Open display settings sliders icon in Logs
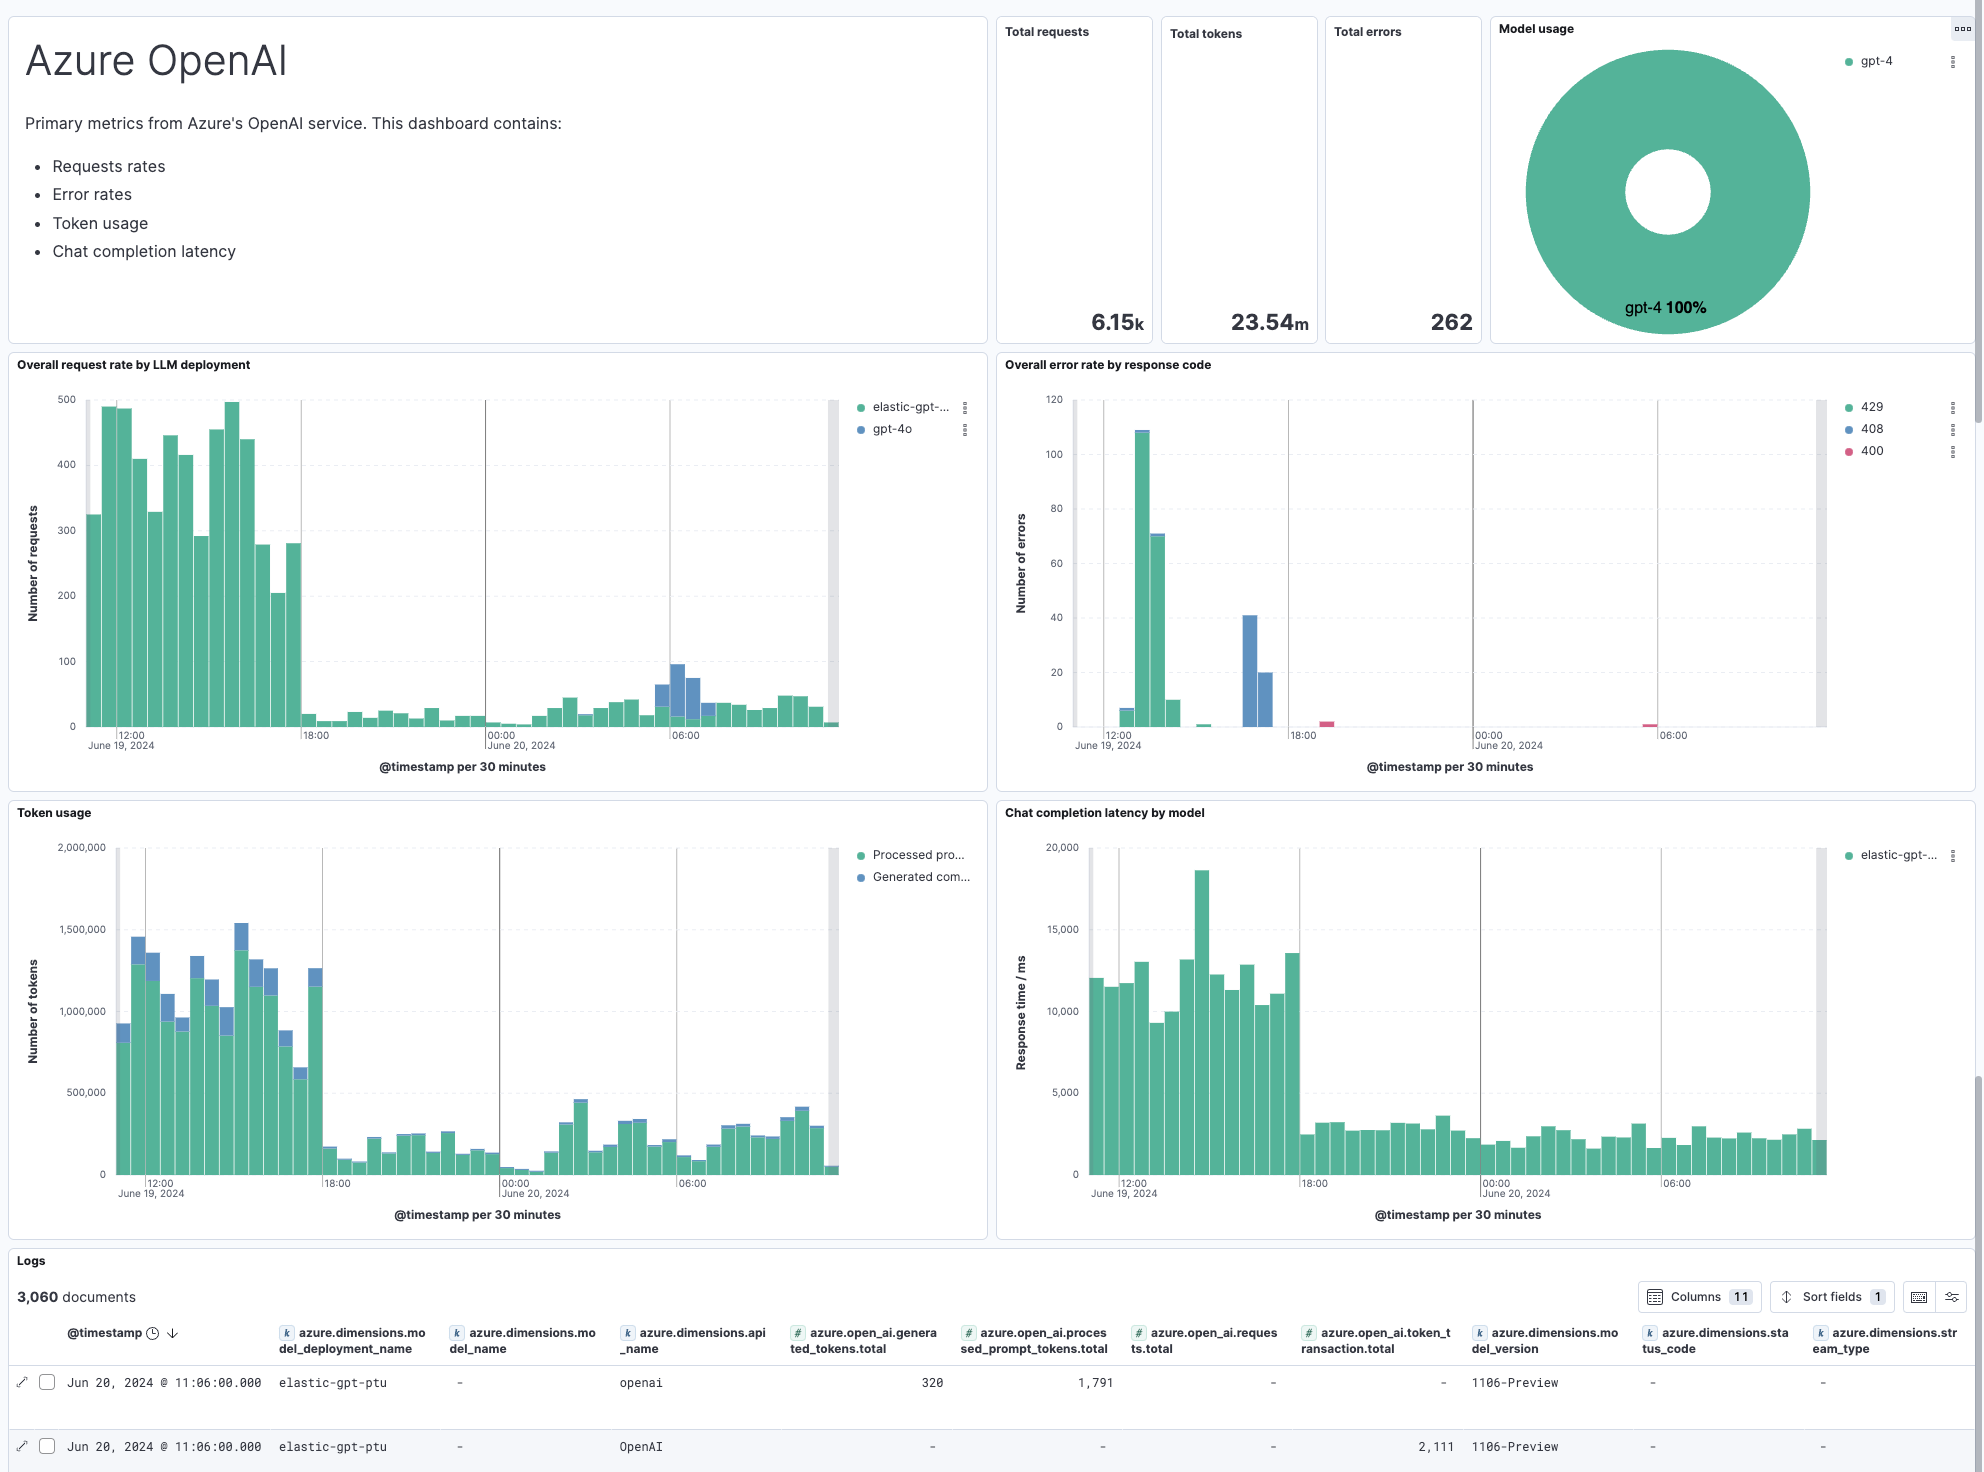The width and height of the screenshot is (1984, 1472). coord(1951,1297)
